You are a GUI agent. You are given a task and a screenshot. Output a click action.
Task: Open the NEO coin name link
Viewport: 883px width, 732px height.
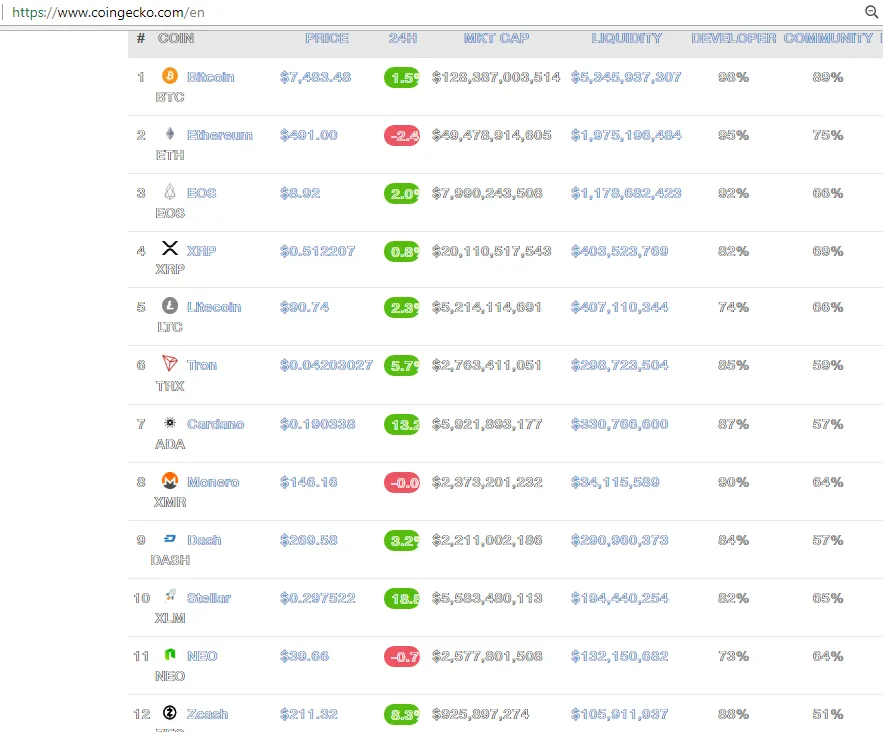click(202, 656)
